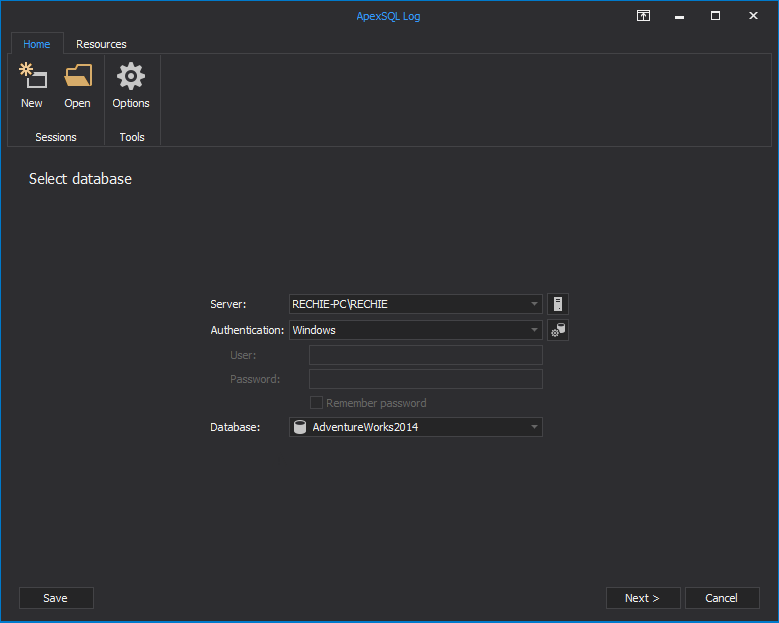Open the Authentication dropdown showing Windows
The height and width of the screenshot is (623, 779).
pos(534,330)
